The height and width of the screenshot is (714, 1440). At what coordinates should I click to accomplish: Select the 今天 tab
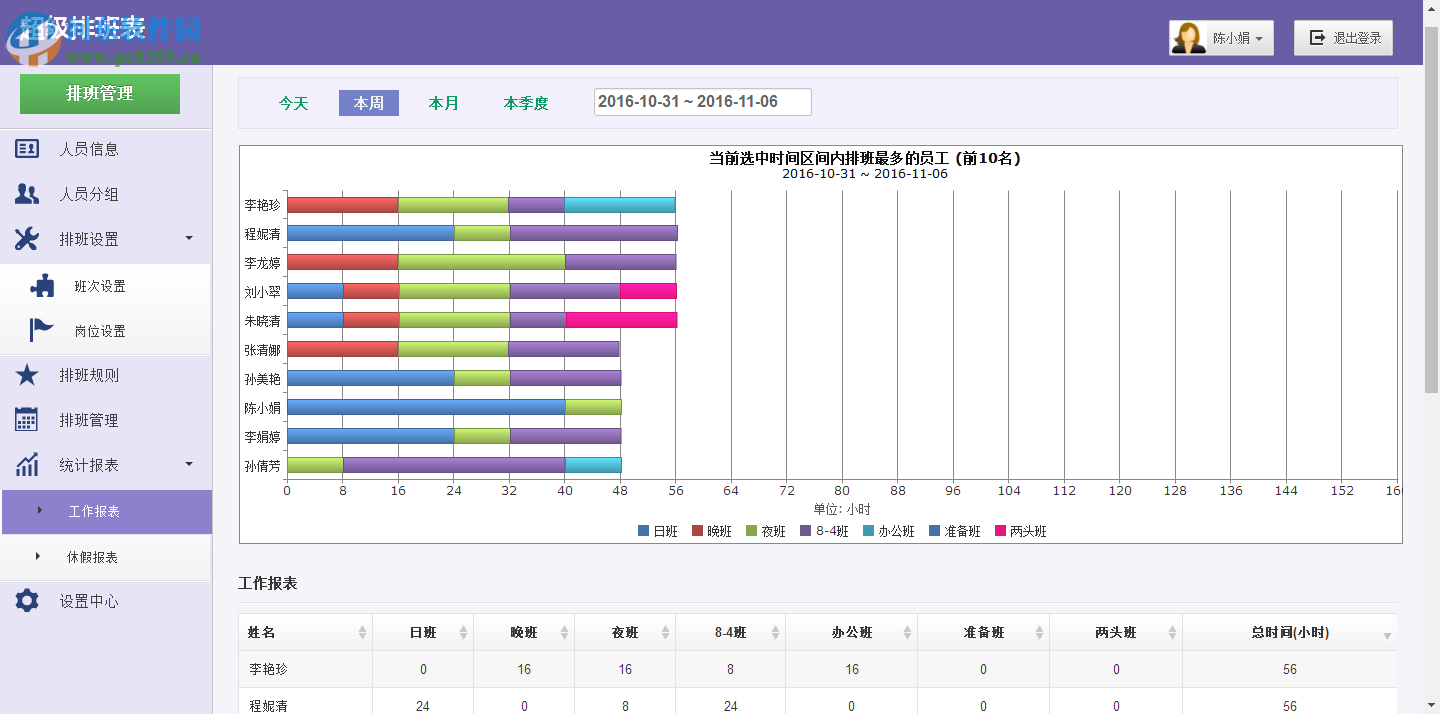[x=294, y=102]
